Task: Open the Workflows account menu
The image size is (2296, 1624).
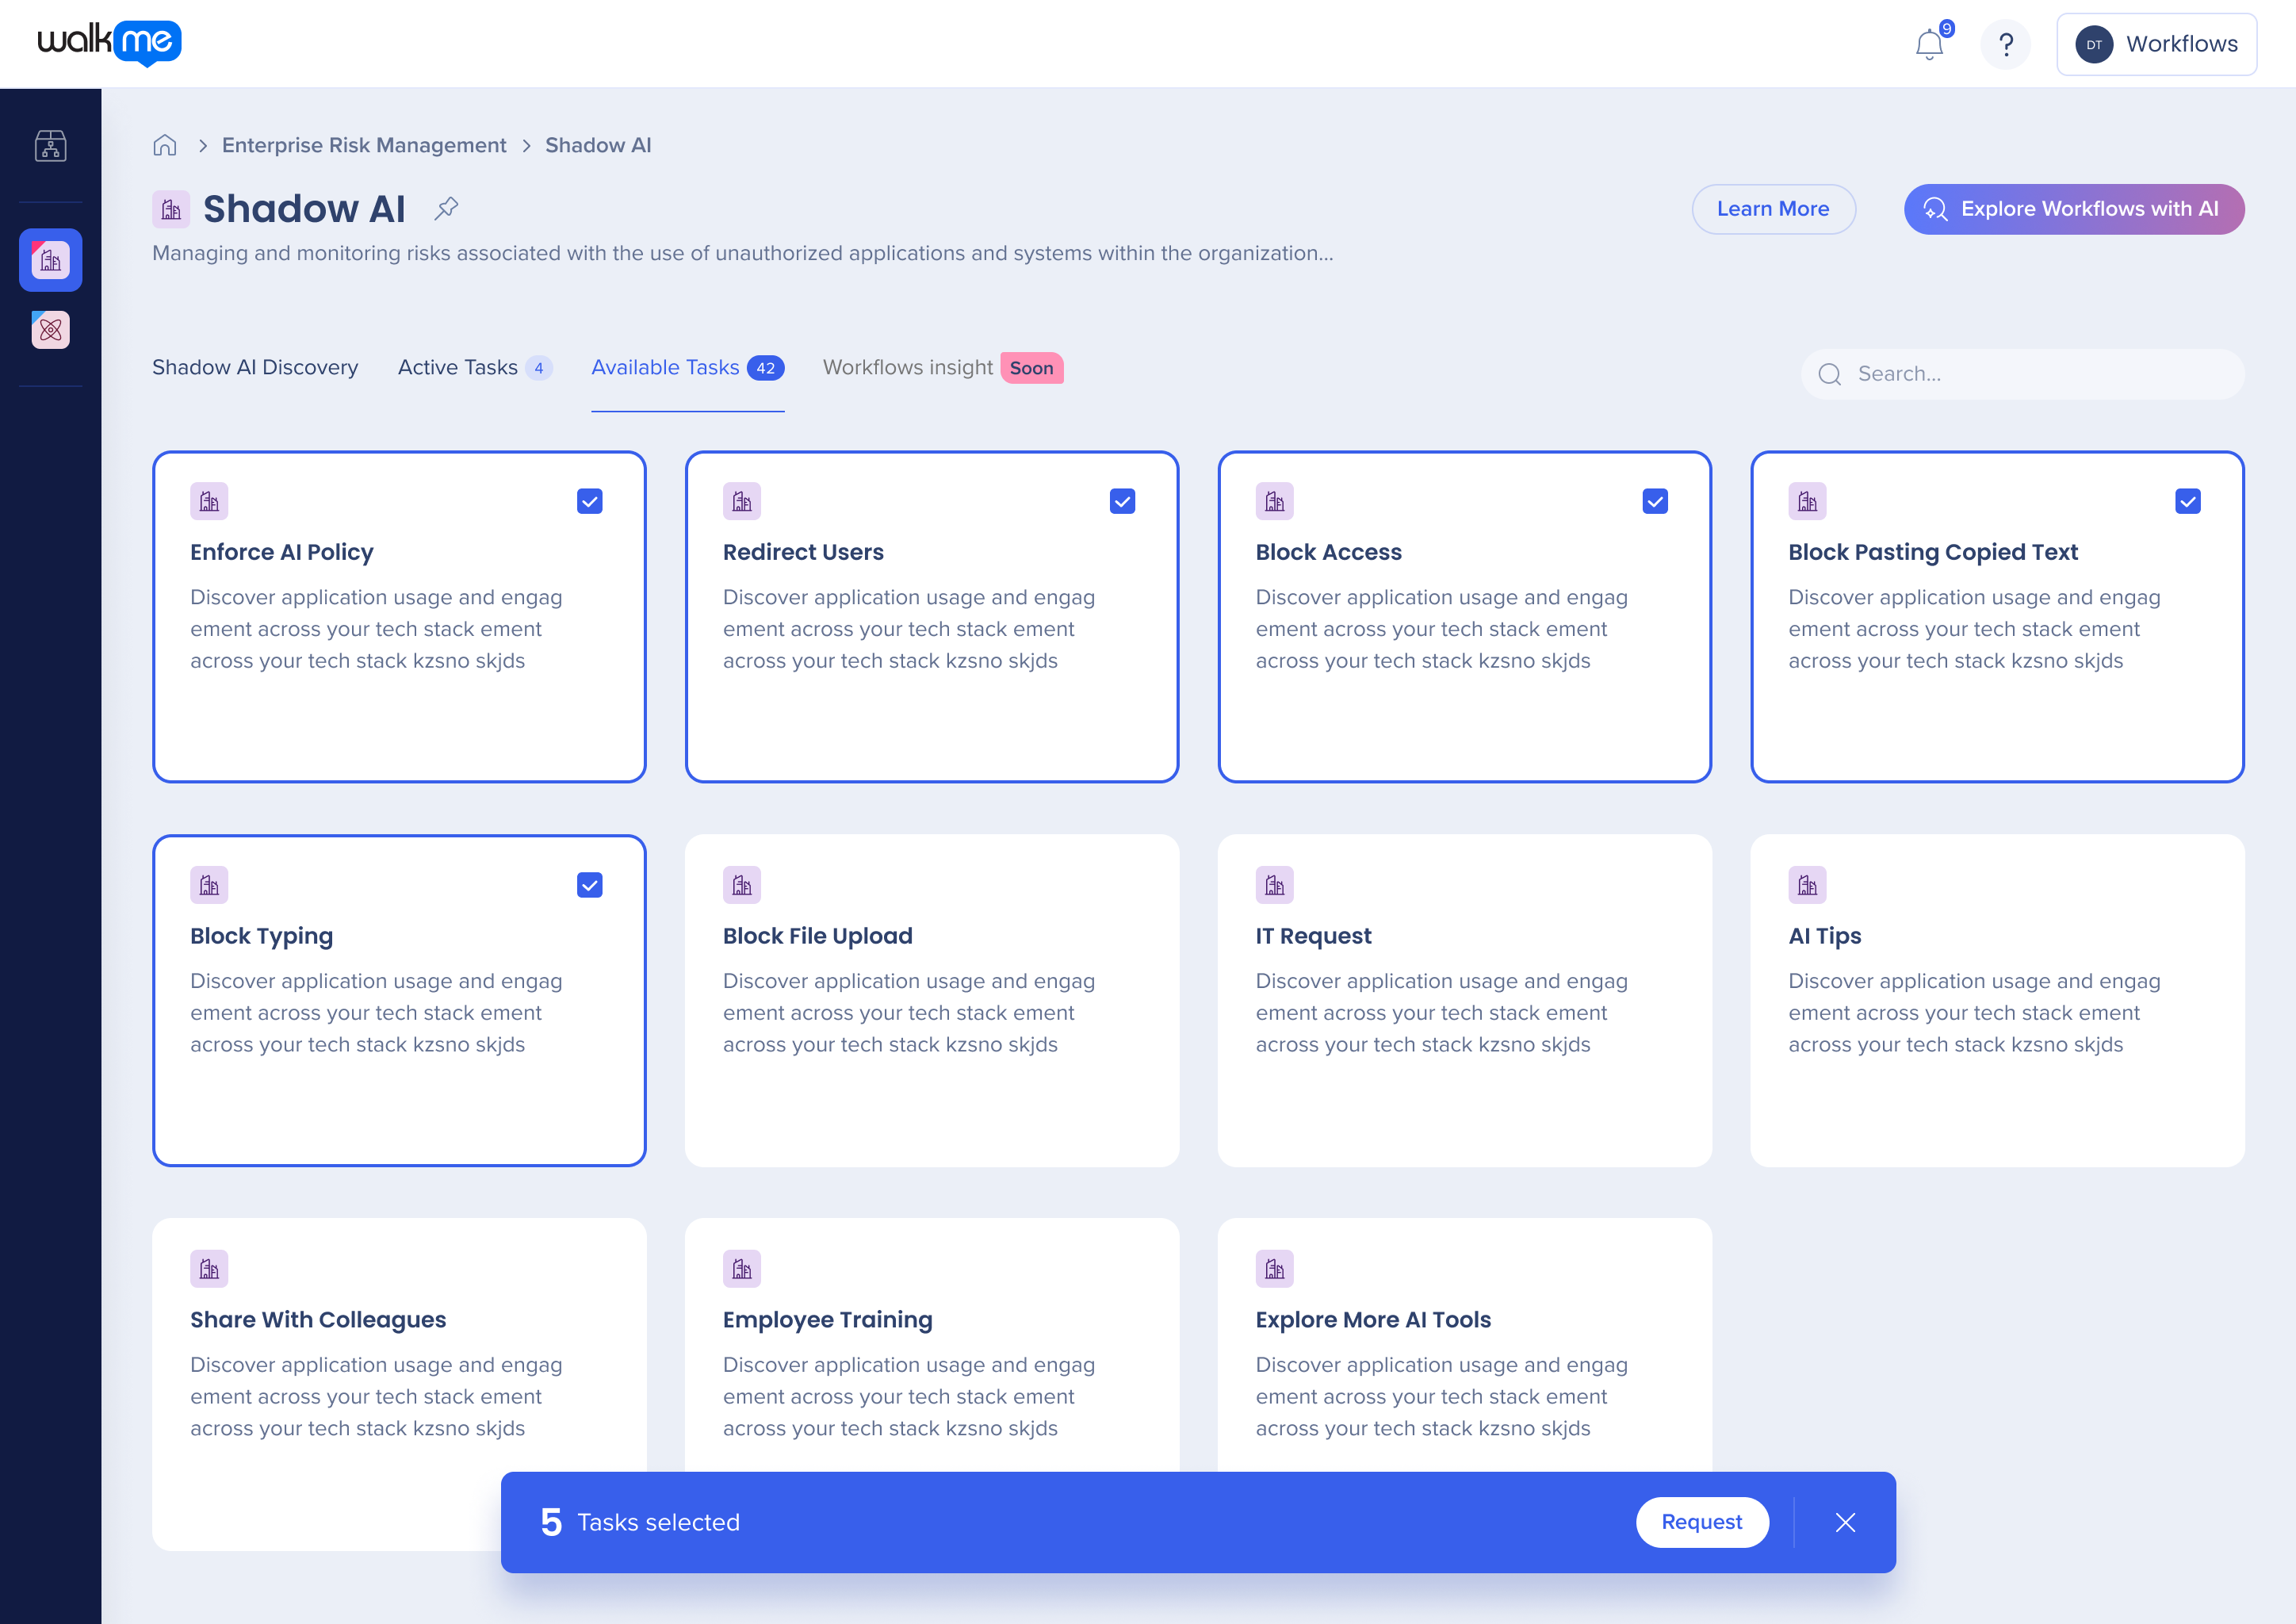Action: (2156, 44)
